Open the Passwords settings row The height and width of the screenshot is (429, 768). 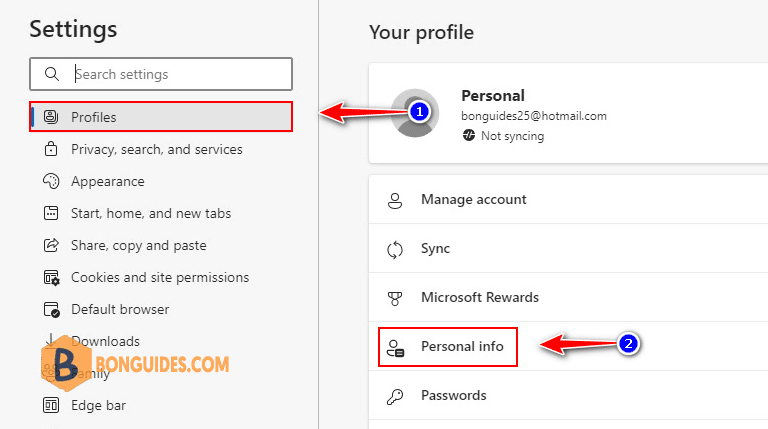[x=454, y=395]
